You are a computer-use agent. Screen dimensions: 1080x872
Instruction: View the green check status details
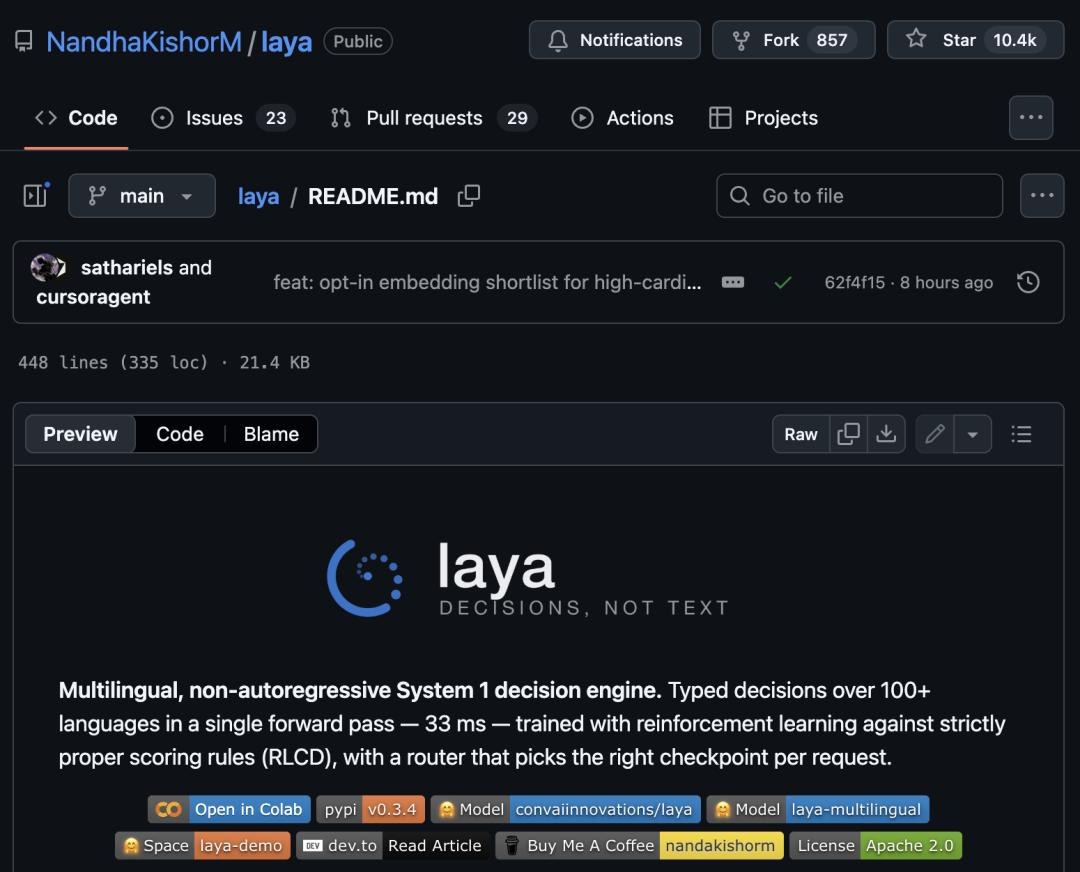pos(783,282)
